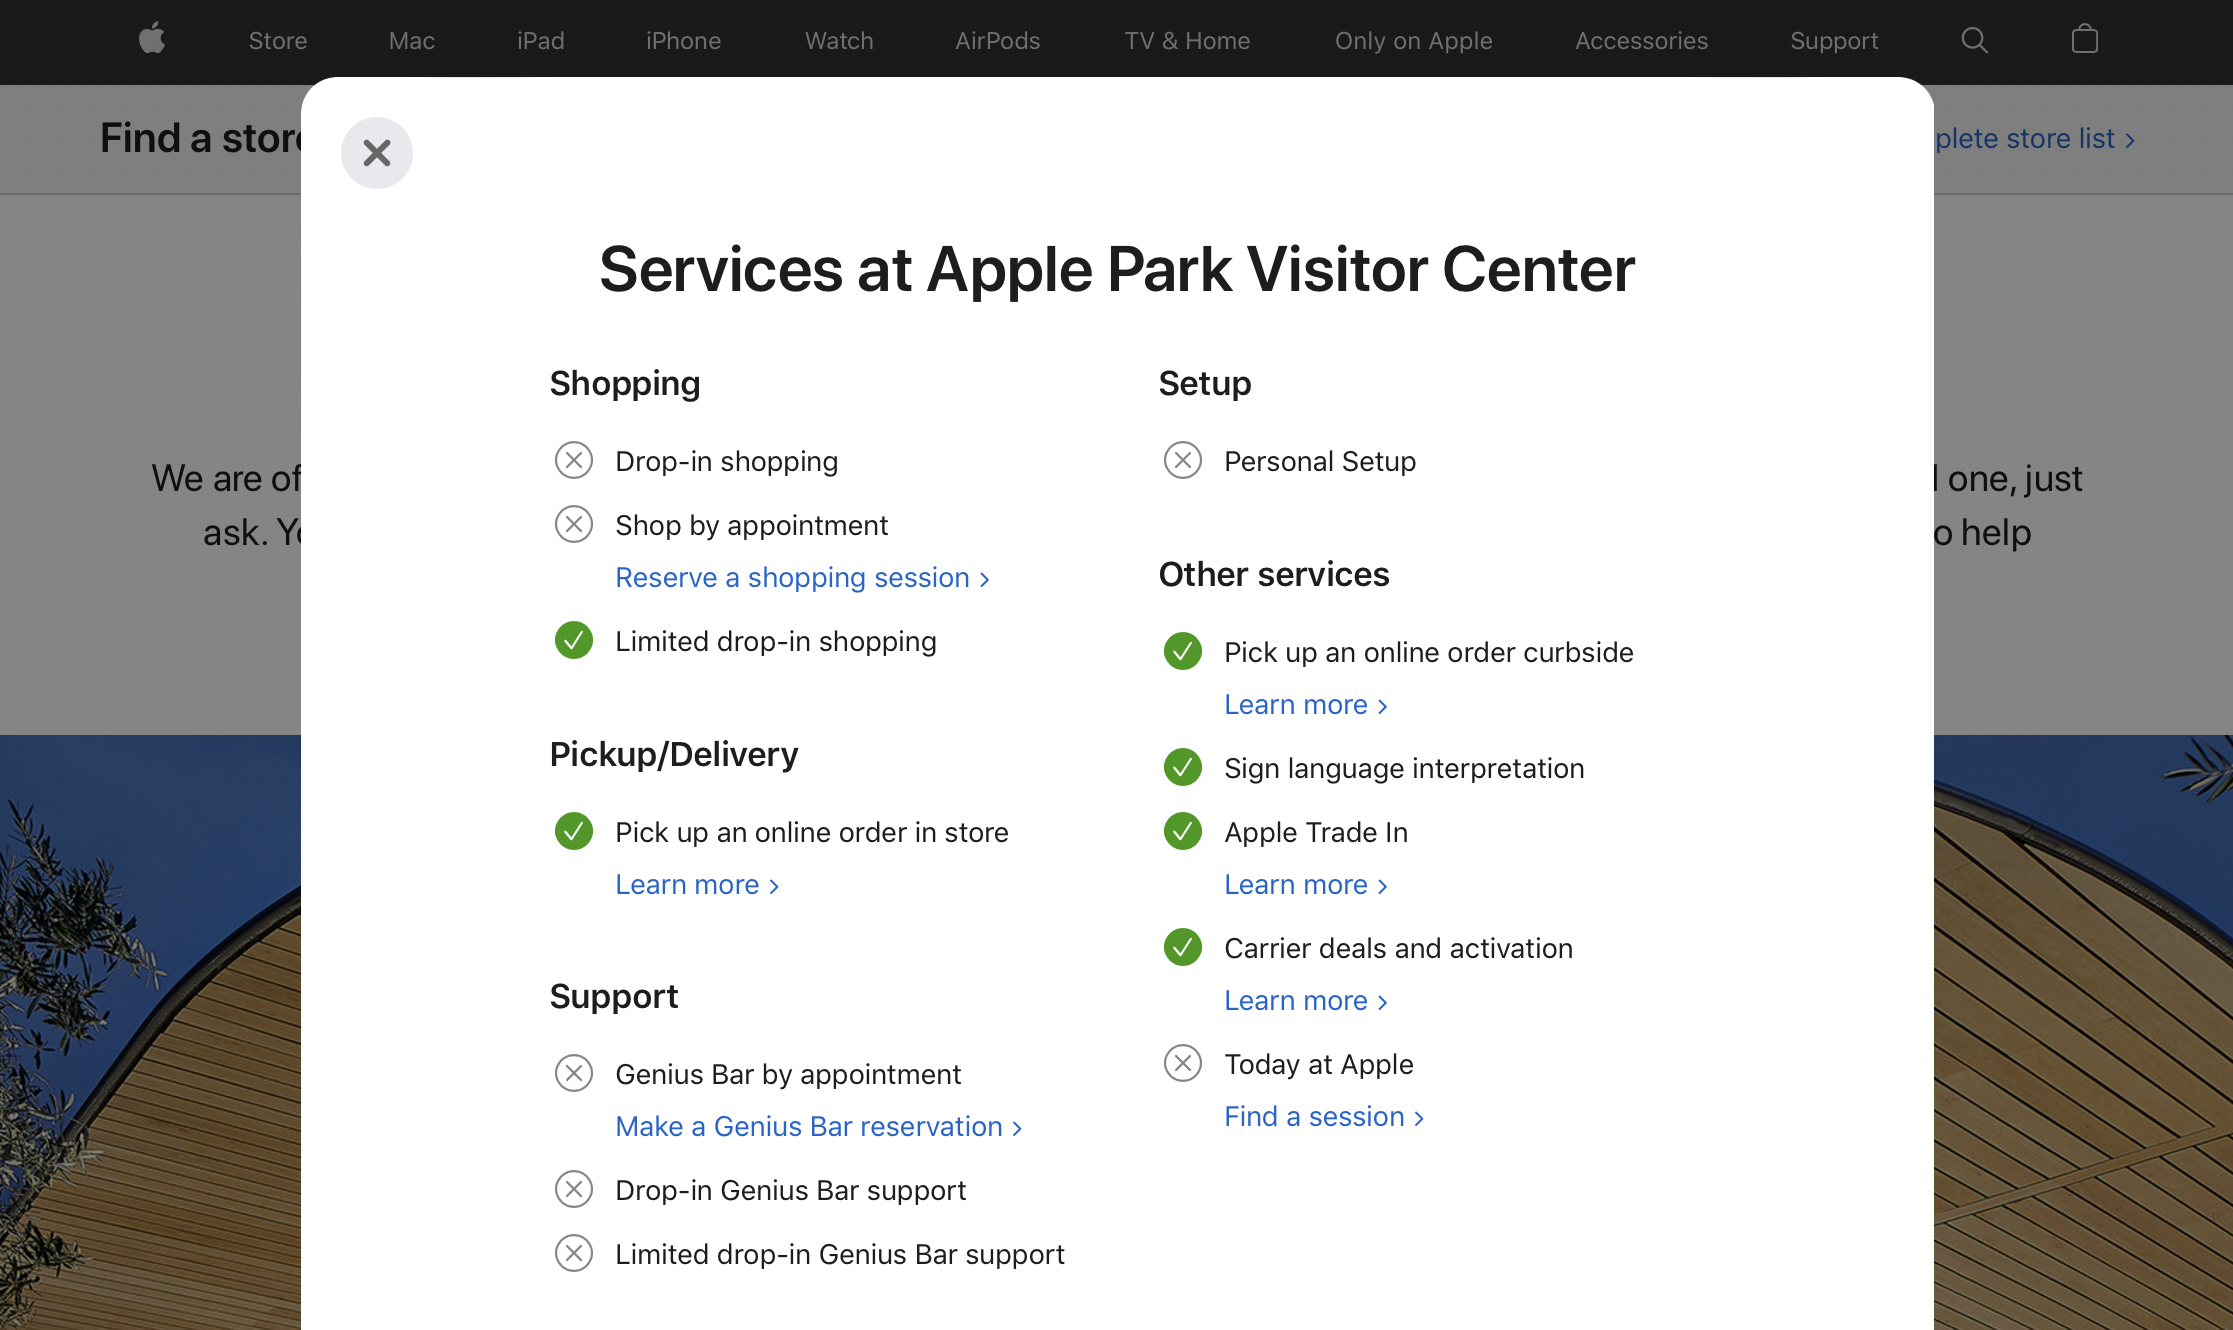Open Make a Genius Bar reservation link
The image size is (2233, 1330).
[818, 1127]
